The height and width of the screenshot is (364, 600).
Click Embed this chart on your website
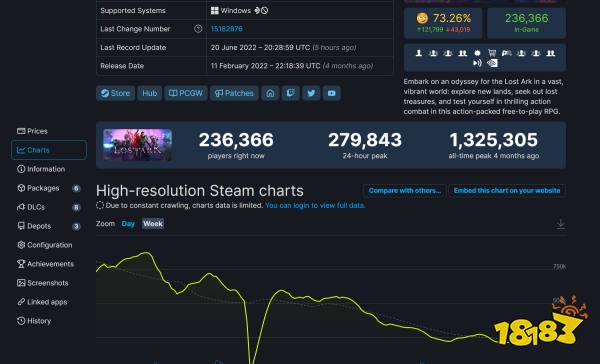(507, 191)
